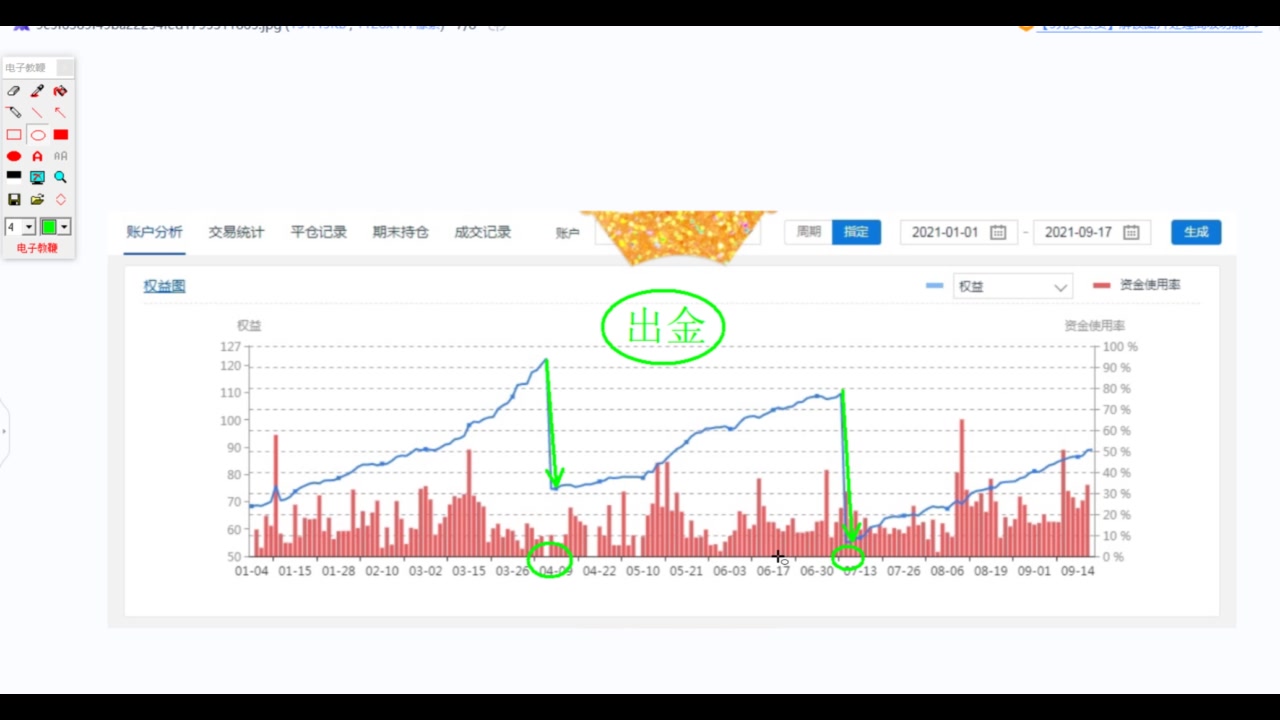Viewport: 1280px width, 720px height.
Task: Select the magnifier zoom tool
Action: pyautogui.click(x=60, y=177)
